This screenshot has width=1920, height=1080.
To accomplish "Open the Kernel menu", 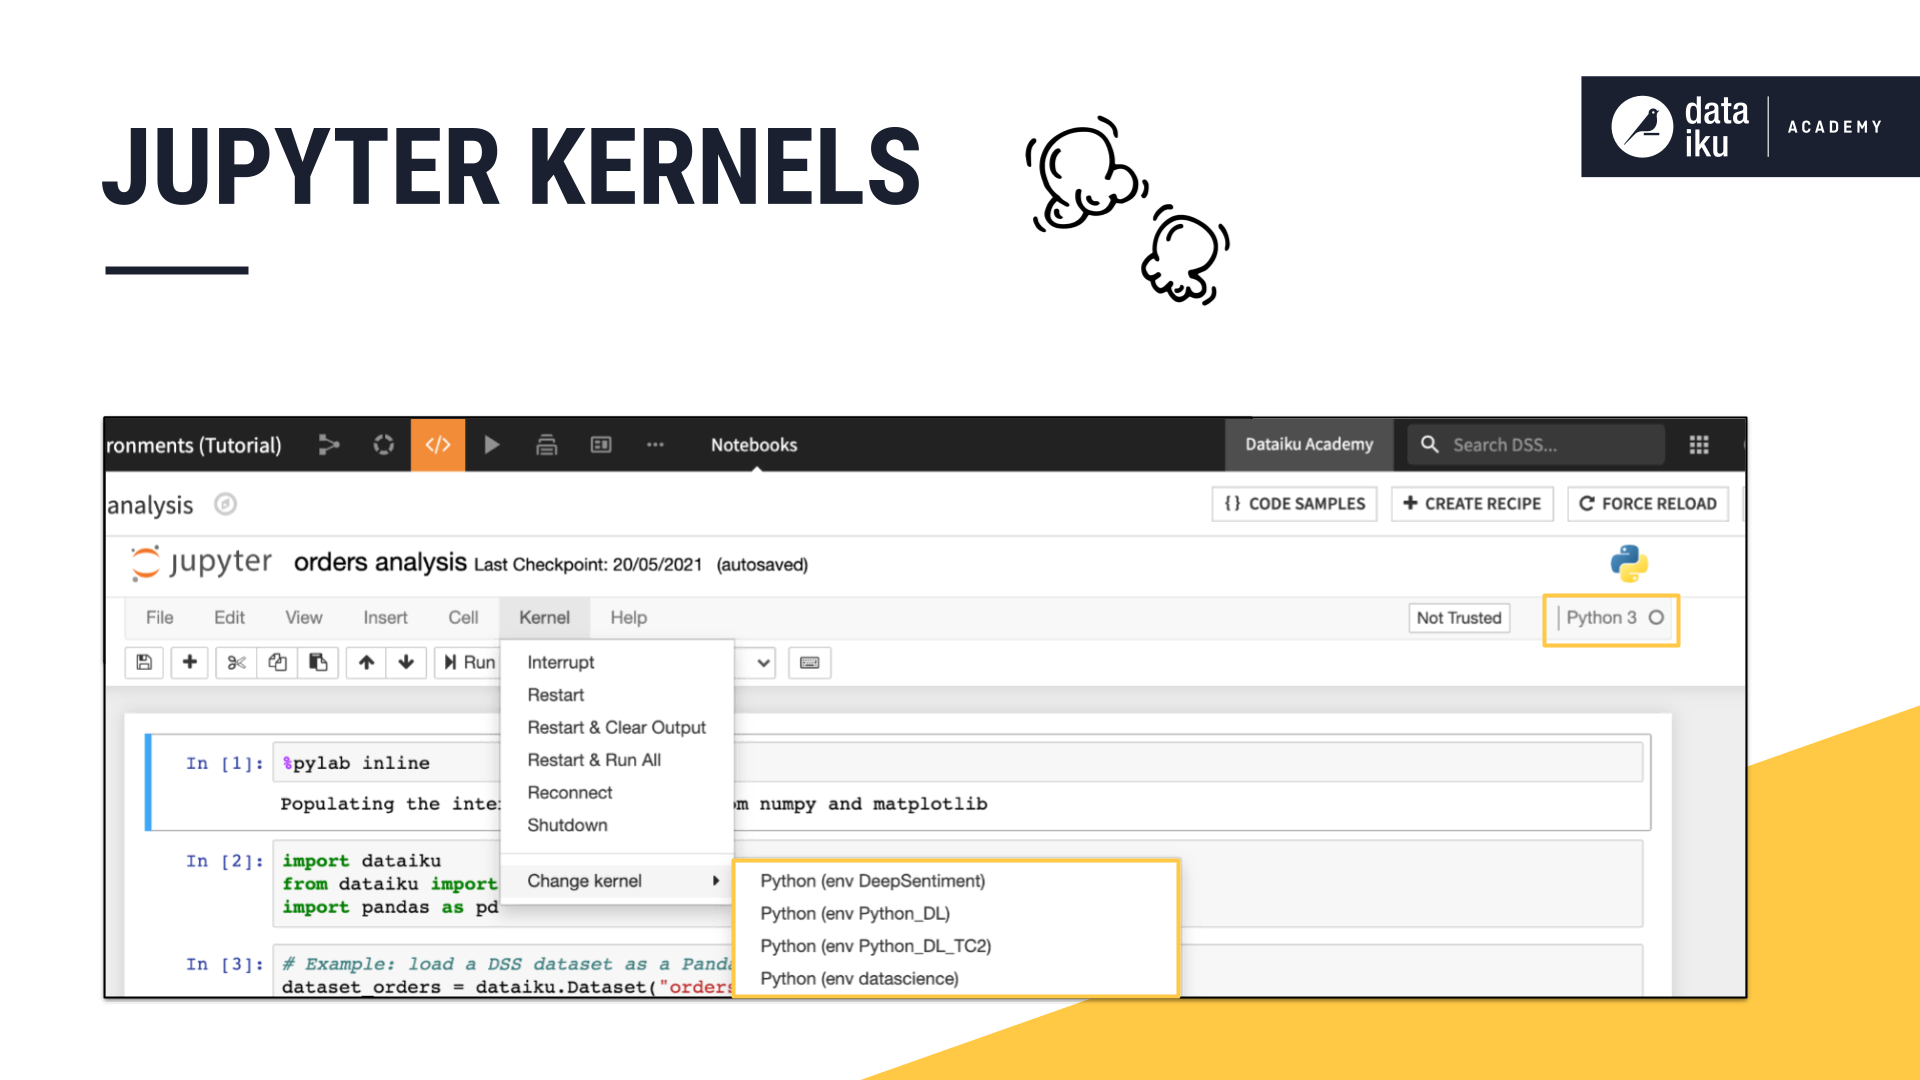I will (x=543, y=617).
